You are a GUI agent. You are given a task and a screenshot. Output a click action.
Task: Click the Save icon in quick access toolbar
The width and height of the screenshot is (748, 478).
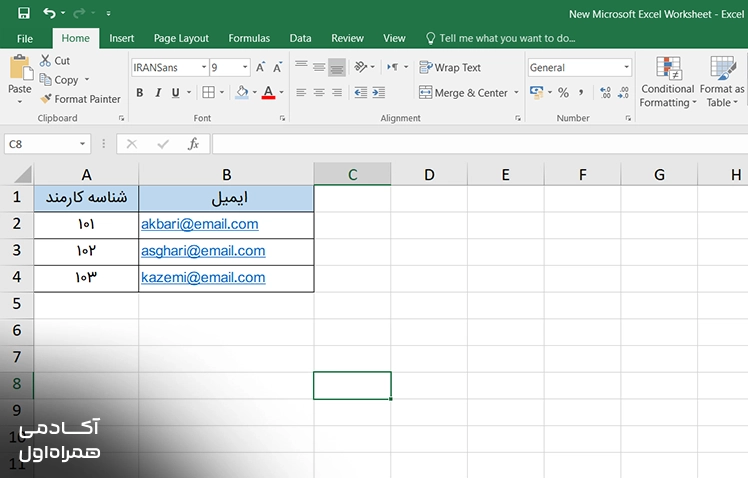click(x=23, y=13)
